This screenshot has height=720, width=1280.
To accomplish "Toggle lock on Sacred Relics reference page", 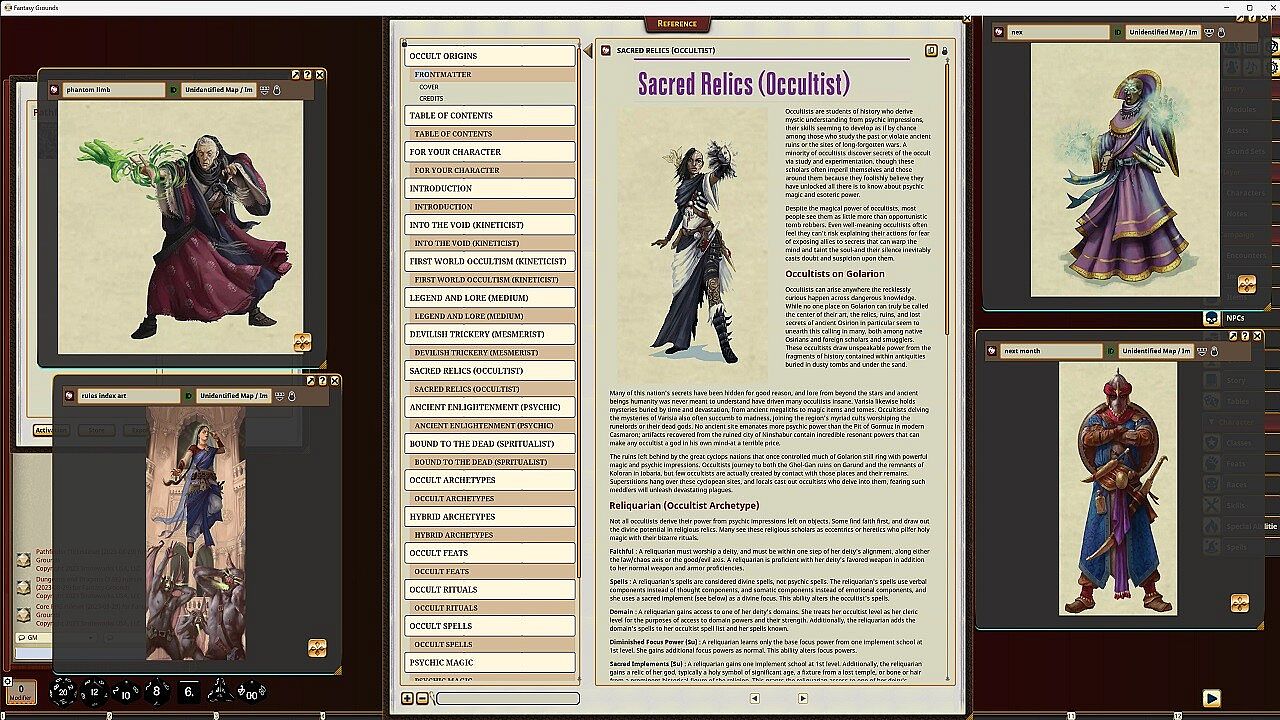I will coord(944,50).
